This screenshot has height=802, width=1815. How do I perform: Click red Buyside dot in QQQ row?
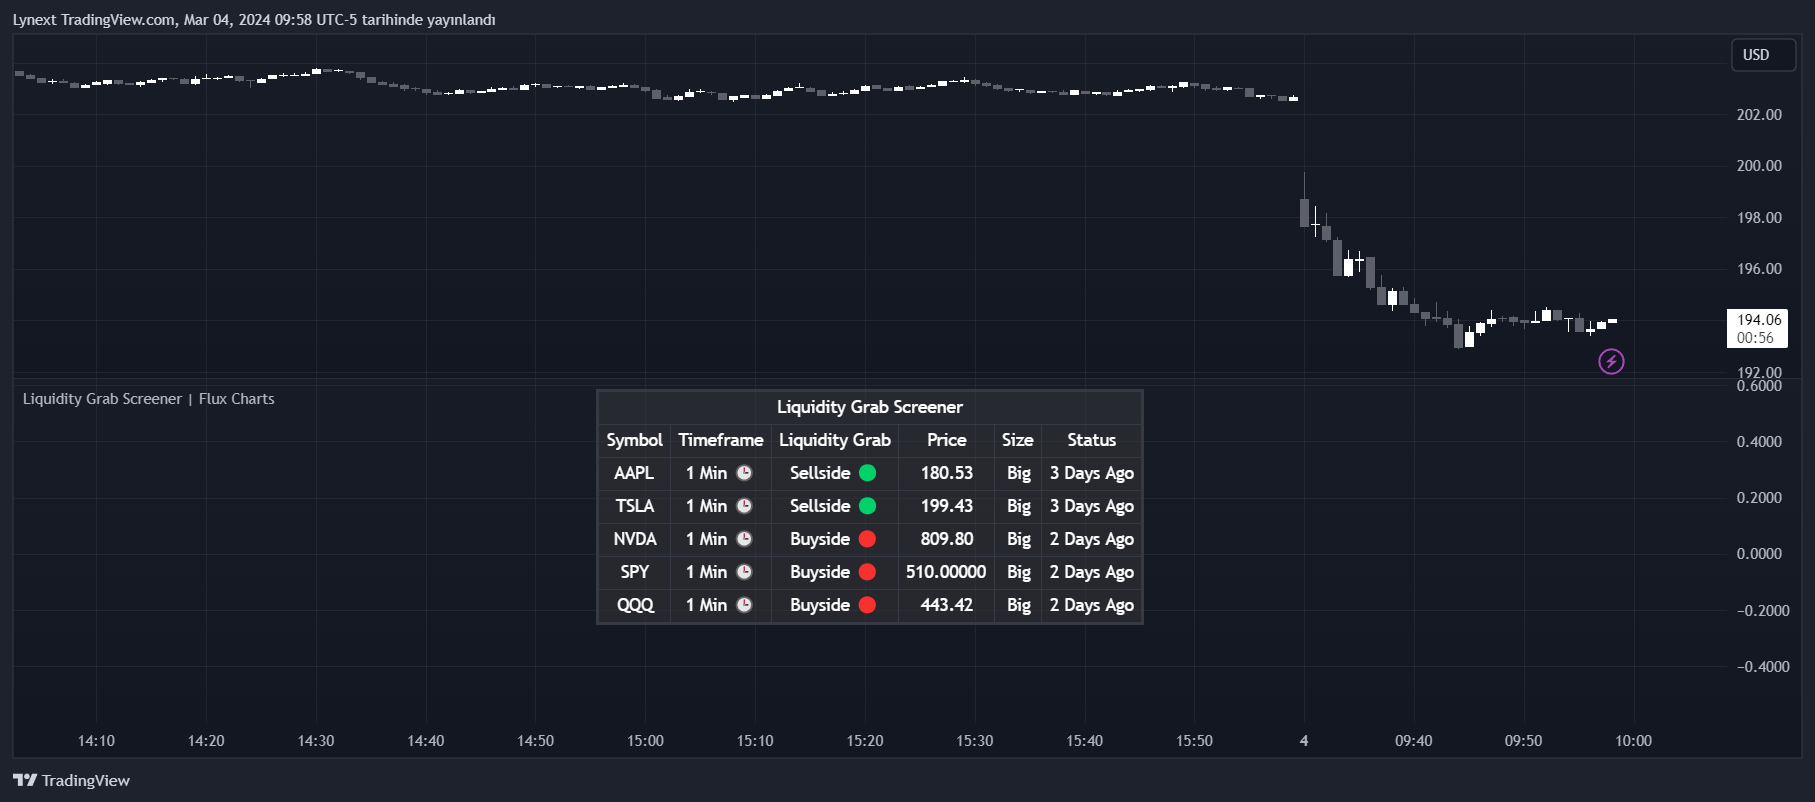tap(867, 605)
